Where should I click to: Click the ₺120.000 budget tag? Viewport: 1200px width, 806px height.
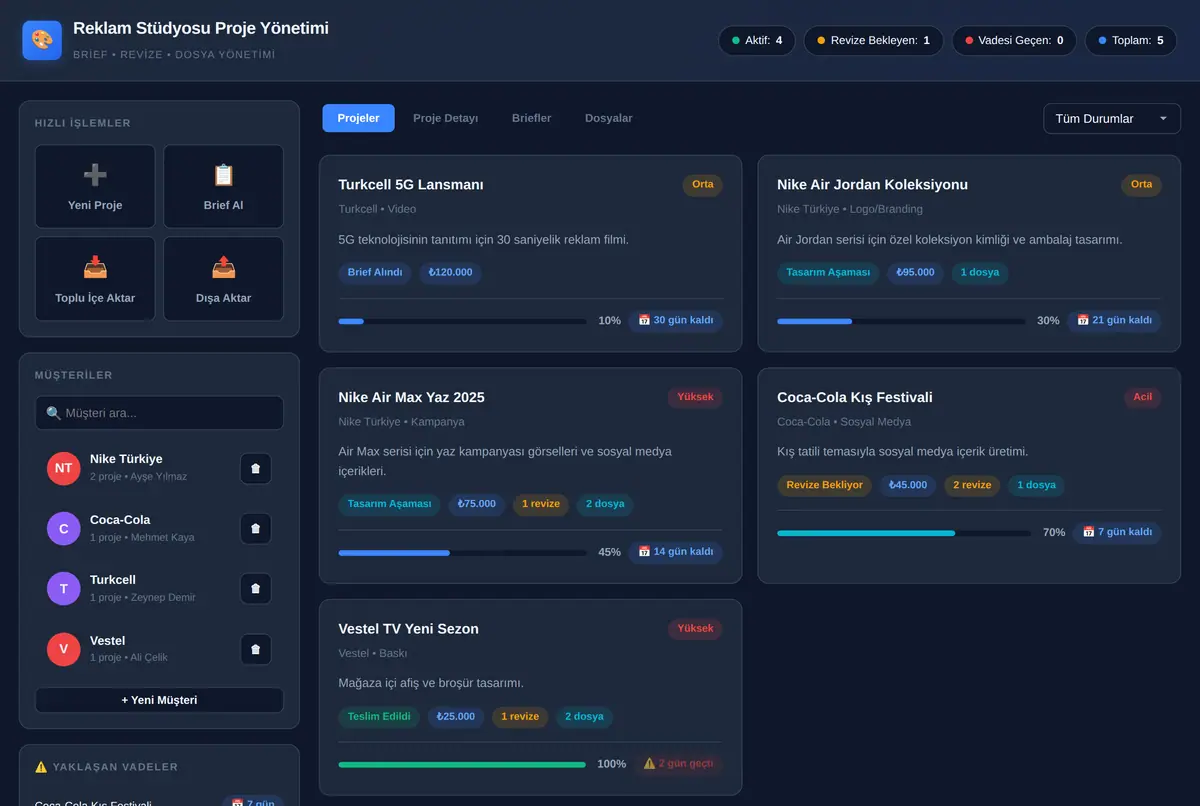(451, 272)
